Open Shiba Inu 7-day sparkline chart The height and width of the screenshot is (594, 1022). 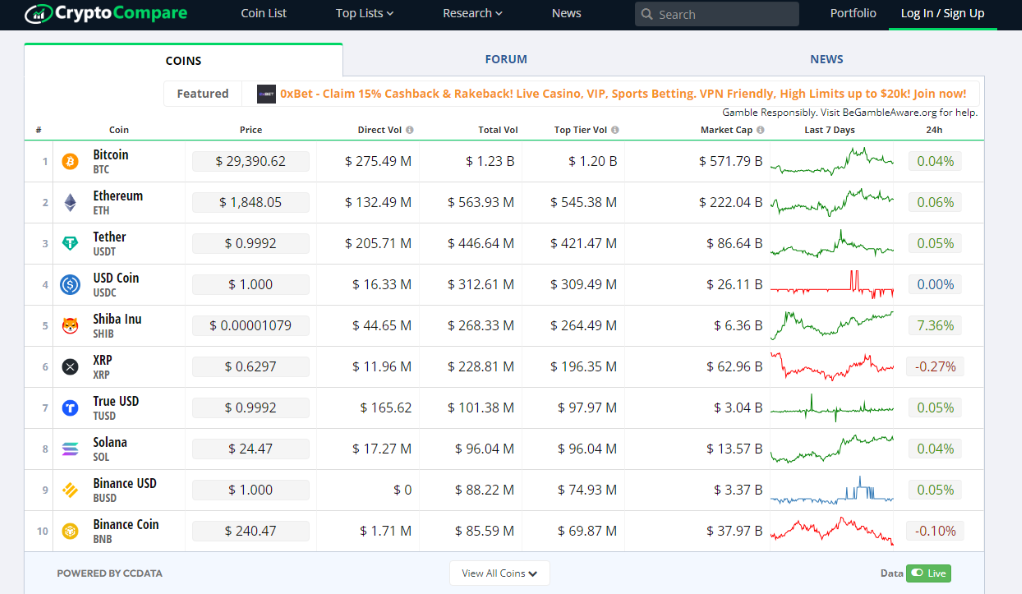tap(832, 325)
